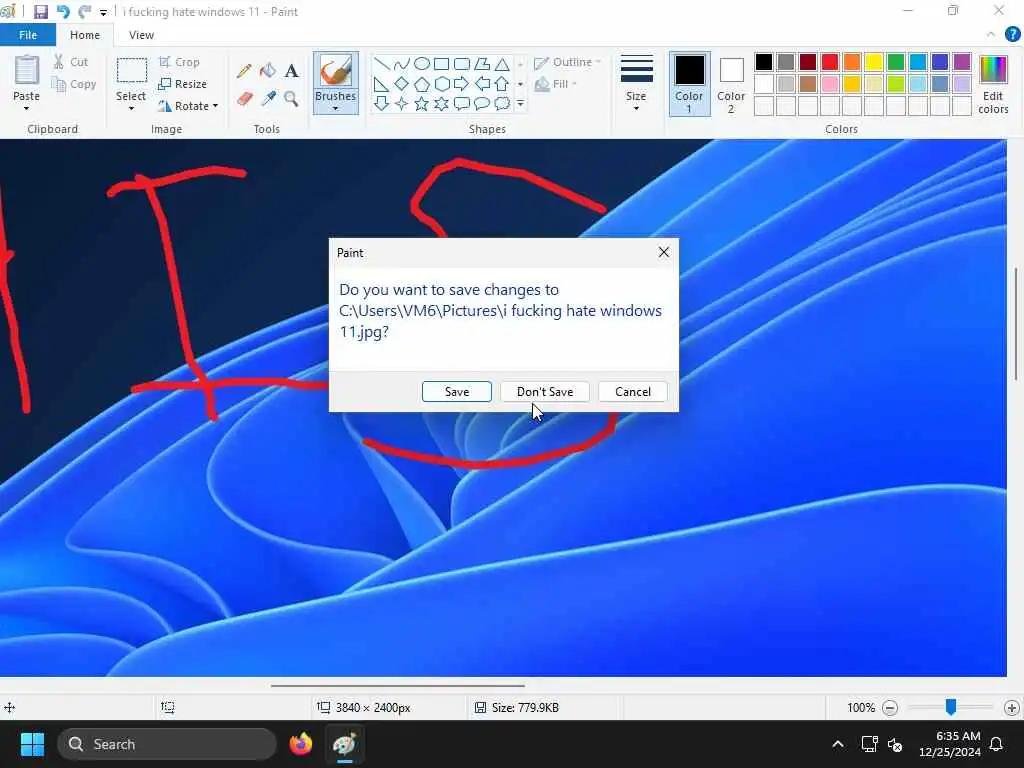
Task: Switch to the Home tab
Action: click(85, 35)
